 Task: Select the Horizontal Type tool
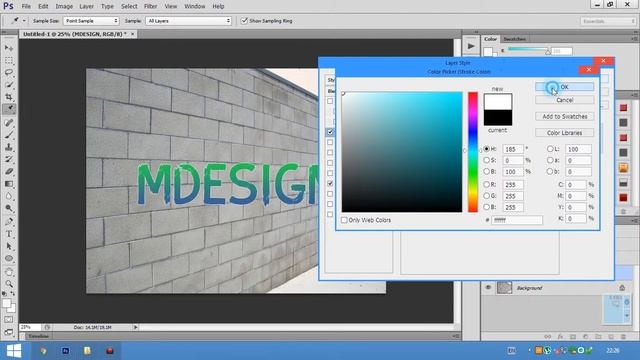click(x=9, y=234)
